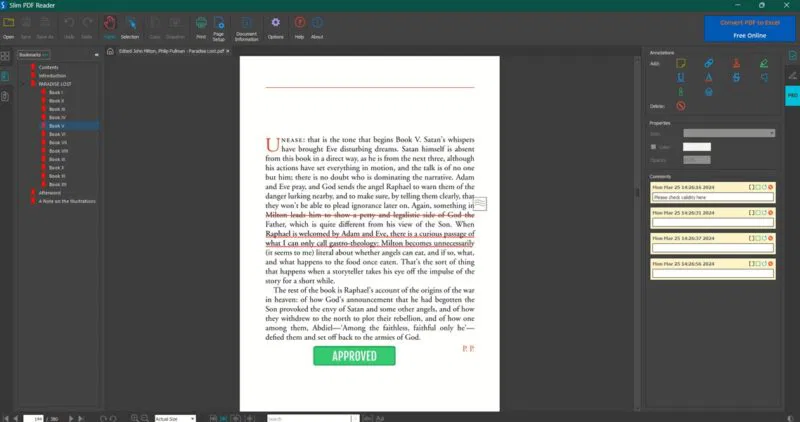Click the page number input field
Screen dimensions: 800x422
click(33, 418)
